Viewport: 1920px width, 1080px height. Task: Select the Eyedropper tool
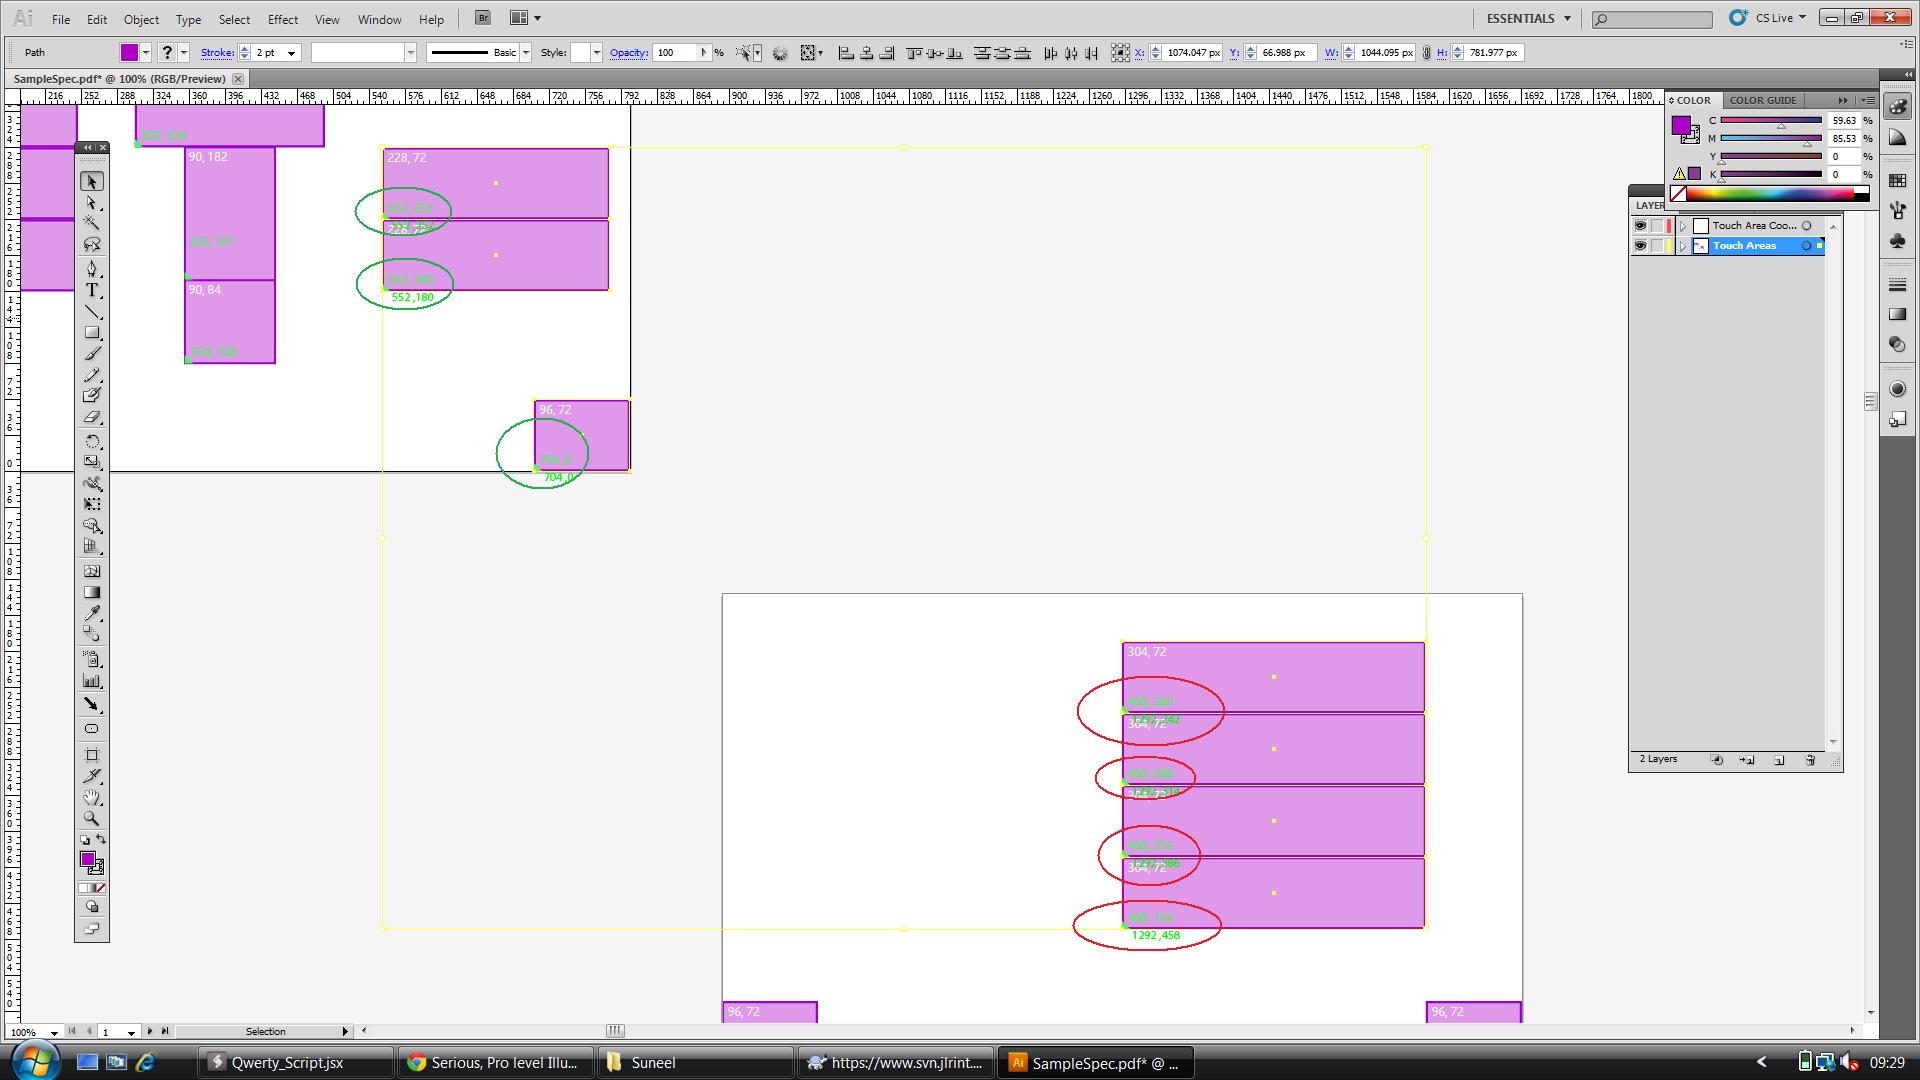point(92,612)
